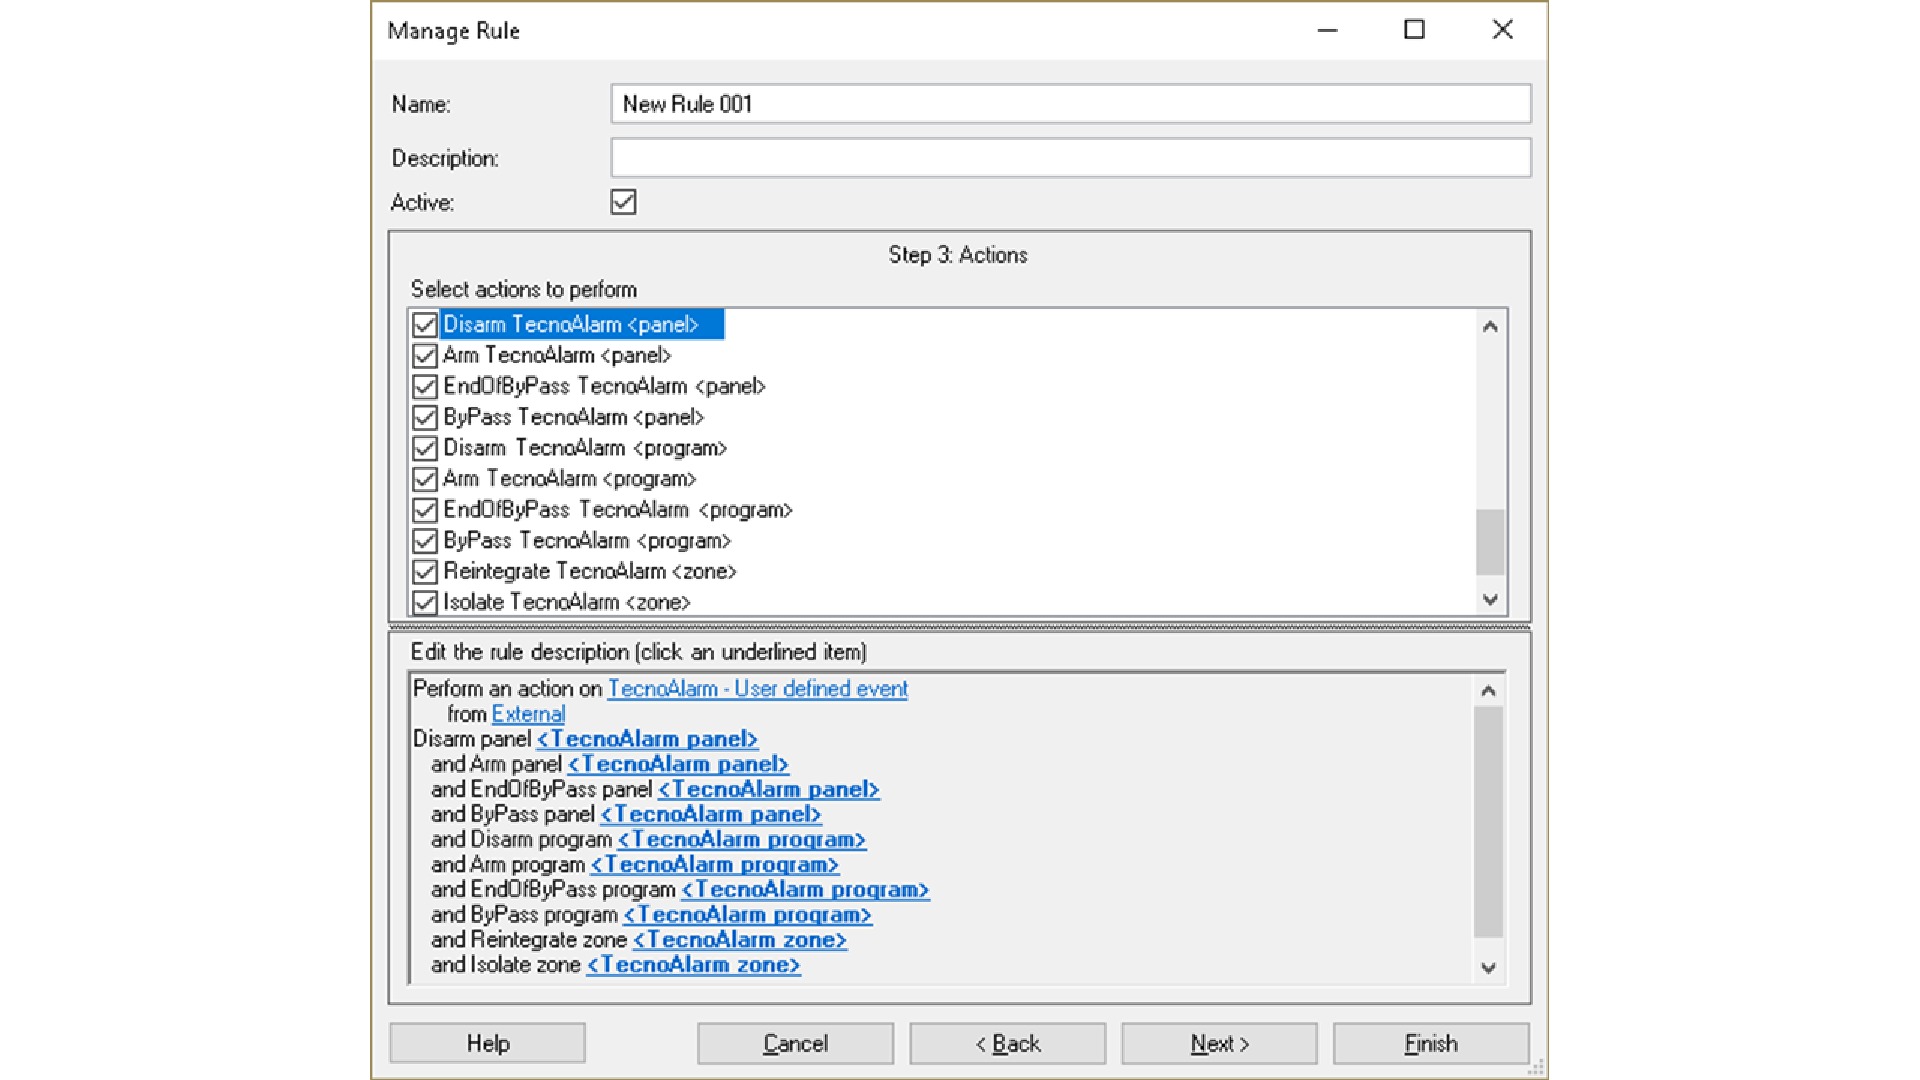Uncheck Arm TecnoAlarm <program> action
1920x1080 pixels.
[425, 480]
